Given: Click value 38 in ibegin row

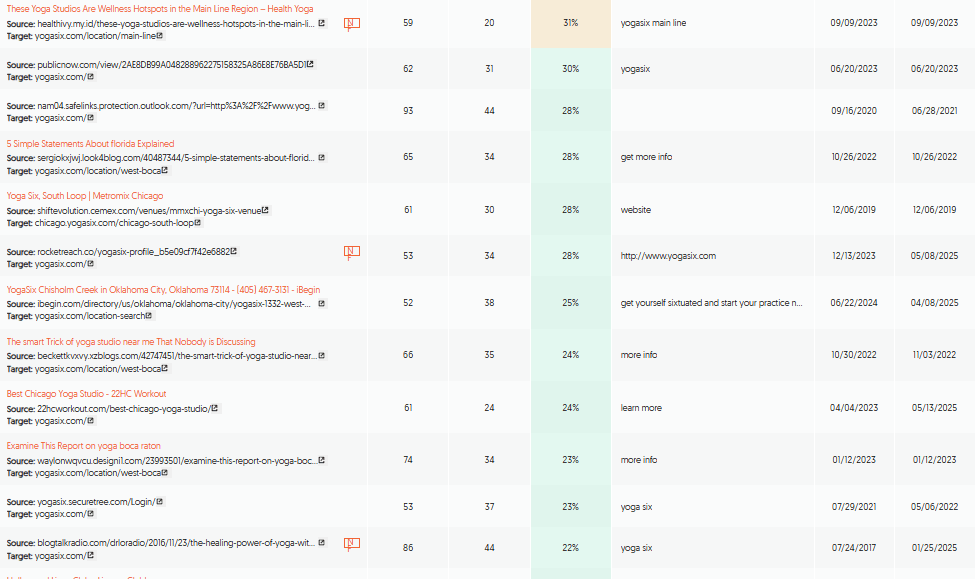Looking at the screenshot, I should tap(489, 303).
